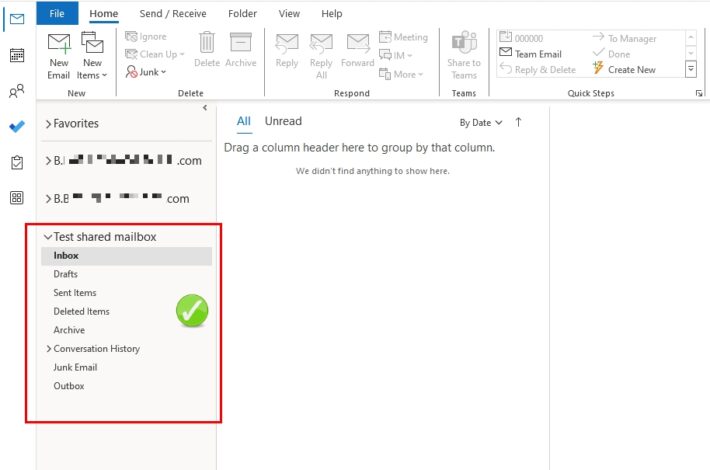This screenshot has width=710, height=470.
Task: Switch to the Send / Receive tab
Action: pos(173,14)
